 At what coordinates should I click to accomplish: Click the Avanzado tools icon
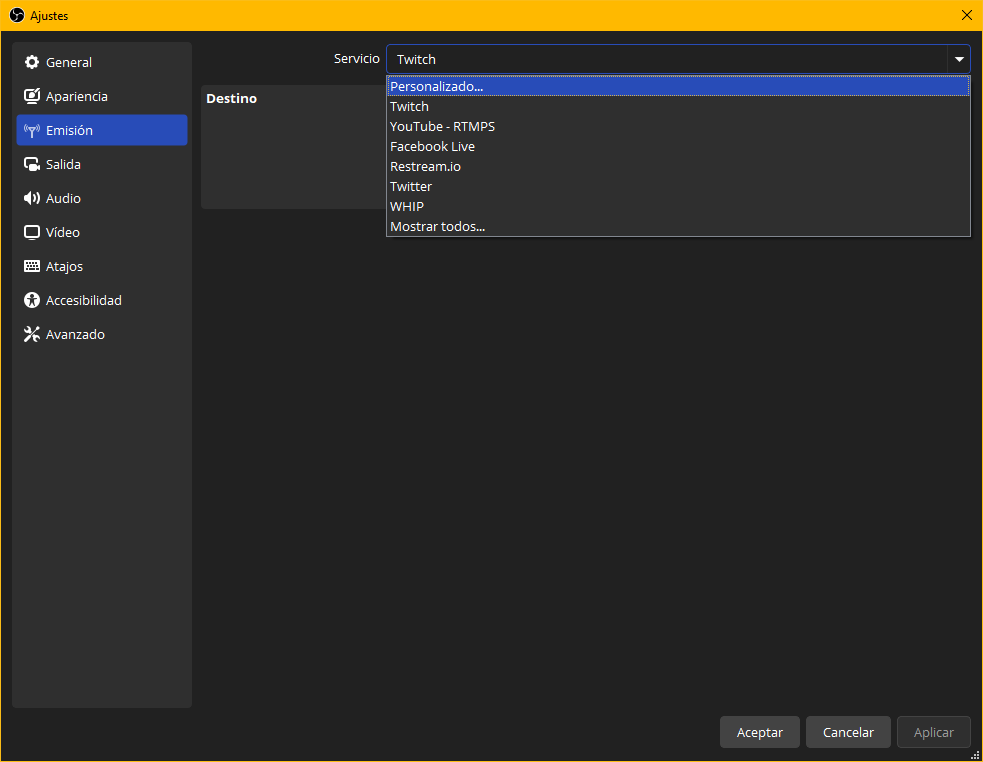[x=31, y=334]
